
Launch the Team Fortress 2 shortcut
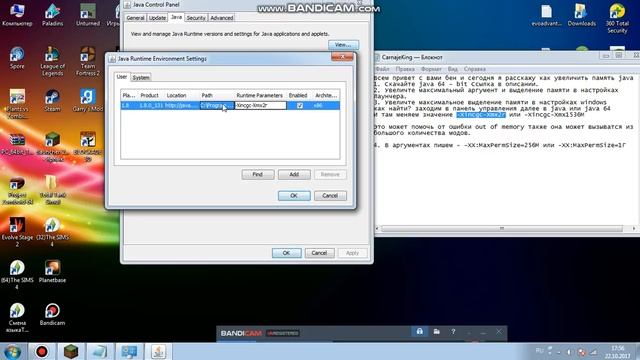click(x=88, y=61)
